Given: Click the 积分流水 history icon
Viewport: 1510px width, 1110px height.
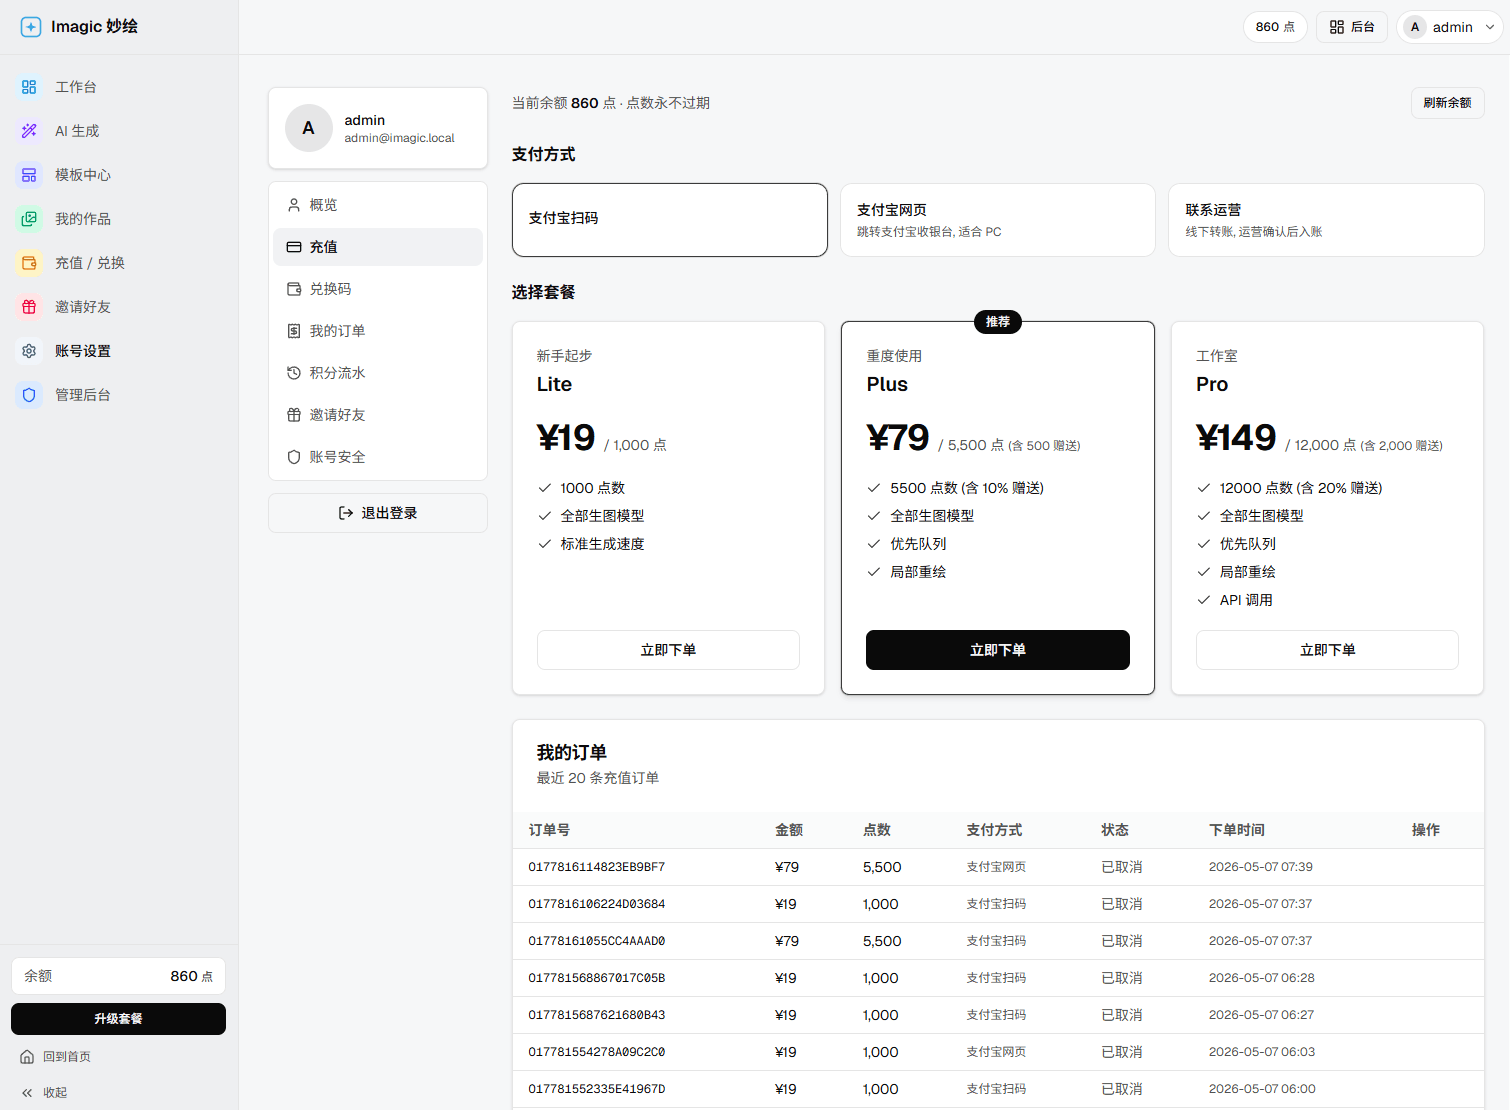Looking at the screenshot, I should click(294, 373).
